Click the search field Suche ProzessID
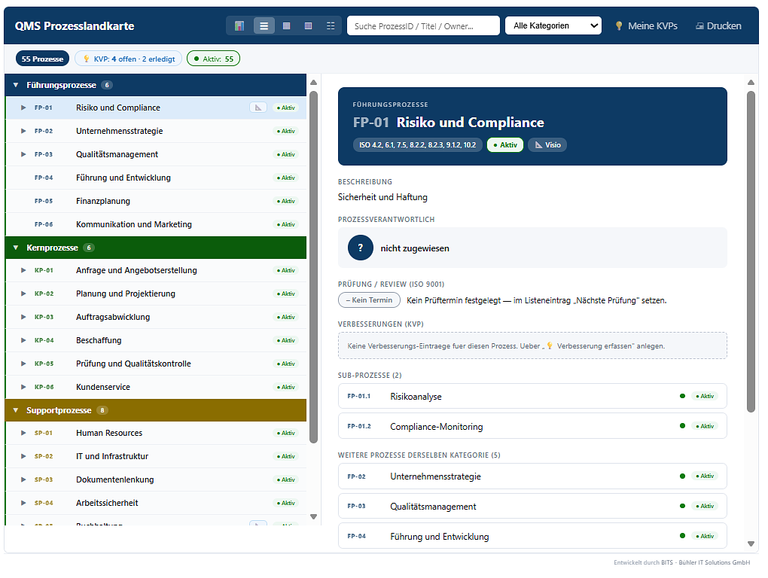Screen dimensions: 768x578 [x=423, y=26]
